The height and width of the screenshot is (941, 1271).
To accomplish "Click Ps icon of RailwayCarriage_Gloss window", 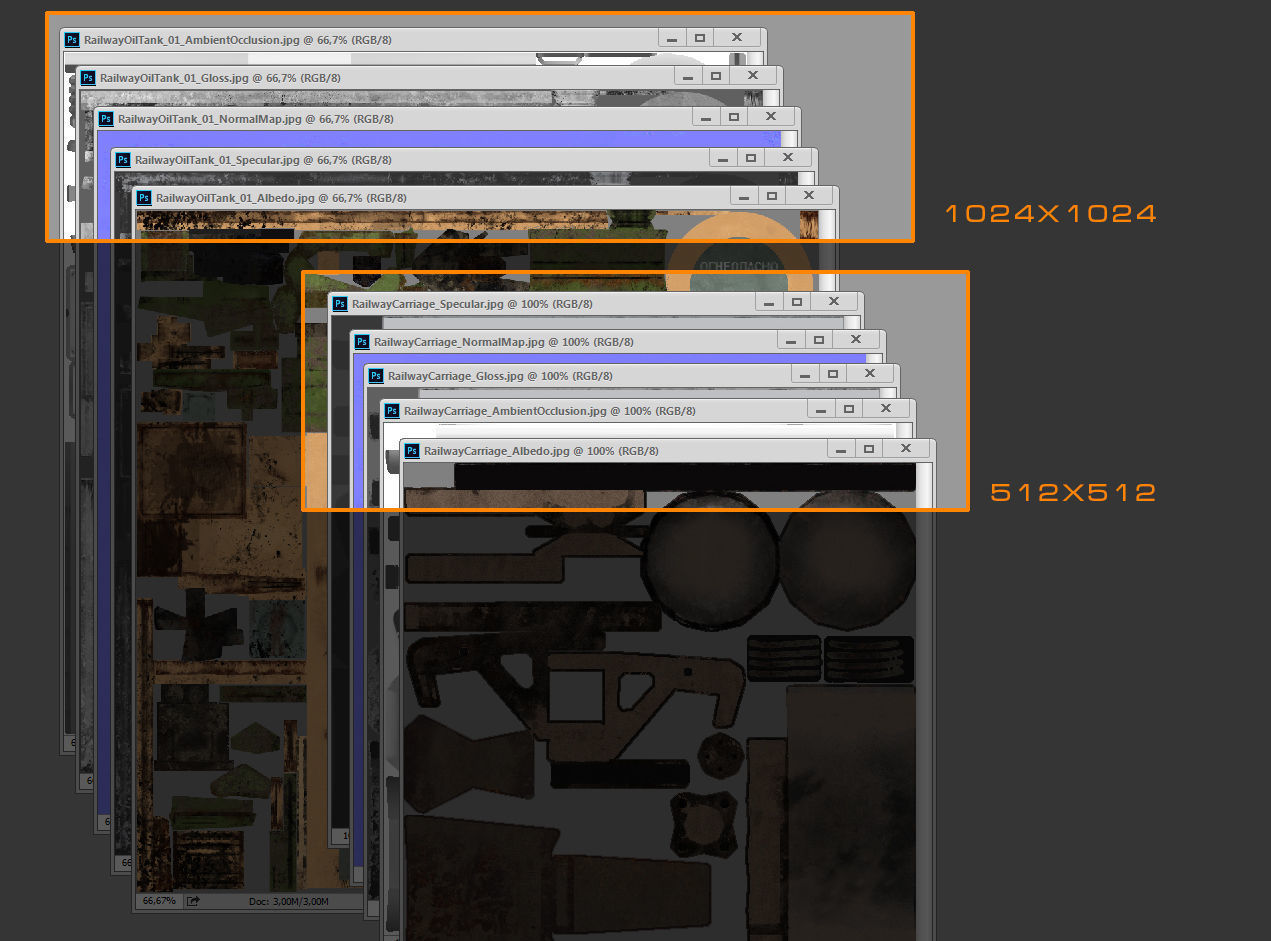I will 376,376.
